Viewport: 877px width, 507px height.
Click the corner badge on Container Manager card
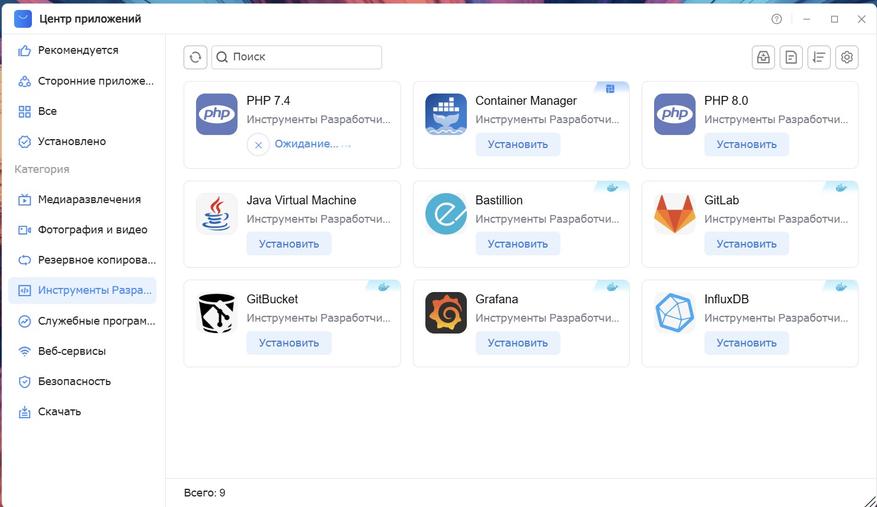point(610,88)
